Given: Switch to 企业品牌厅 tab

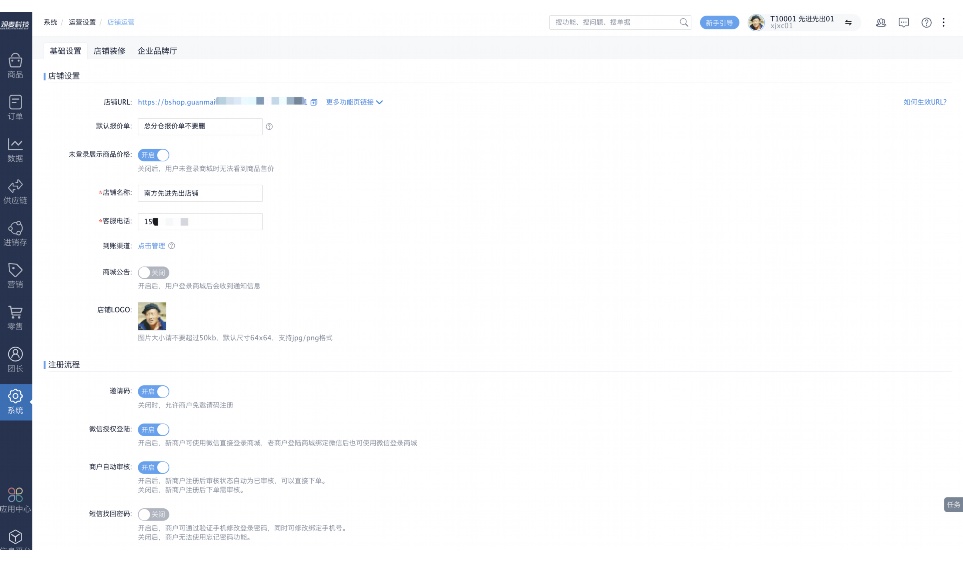Looking at the screenshot, I should click(x=157, y=50).
